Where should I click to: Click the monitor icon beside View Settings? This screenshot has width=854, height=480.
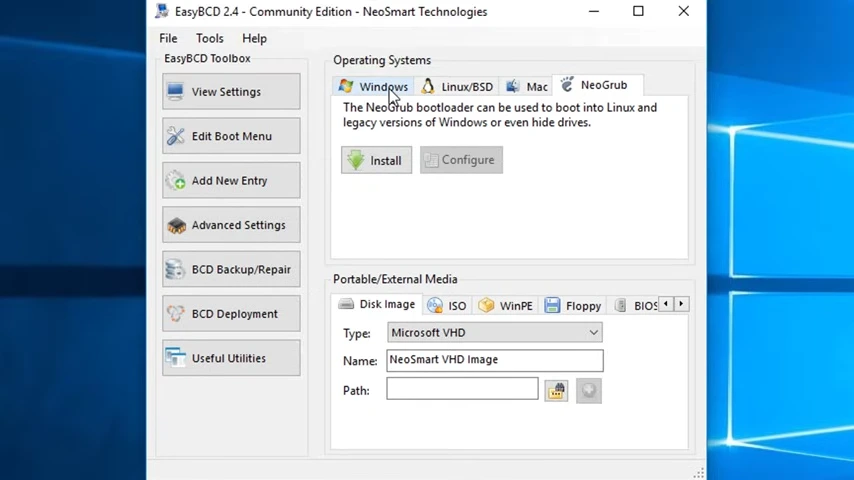(x=175, y=92)
